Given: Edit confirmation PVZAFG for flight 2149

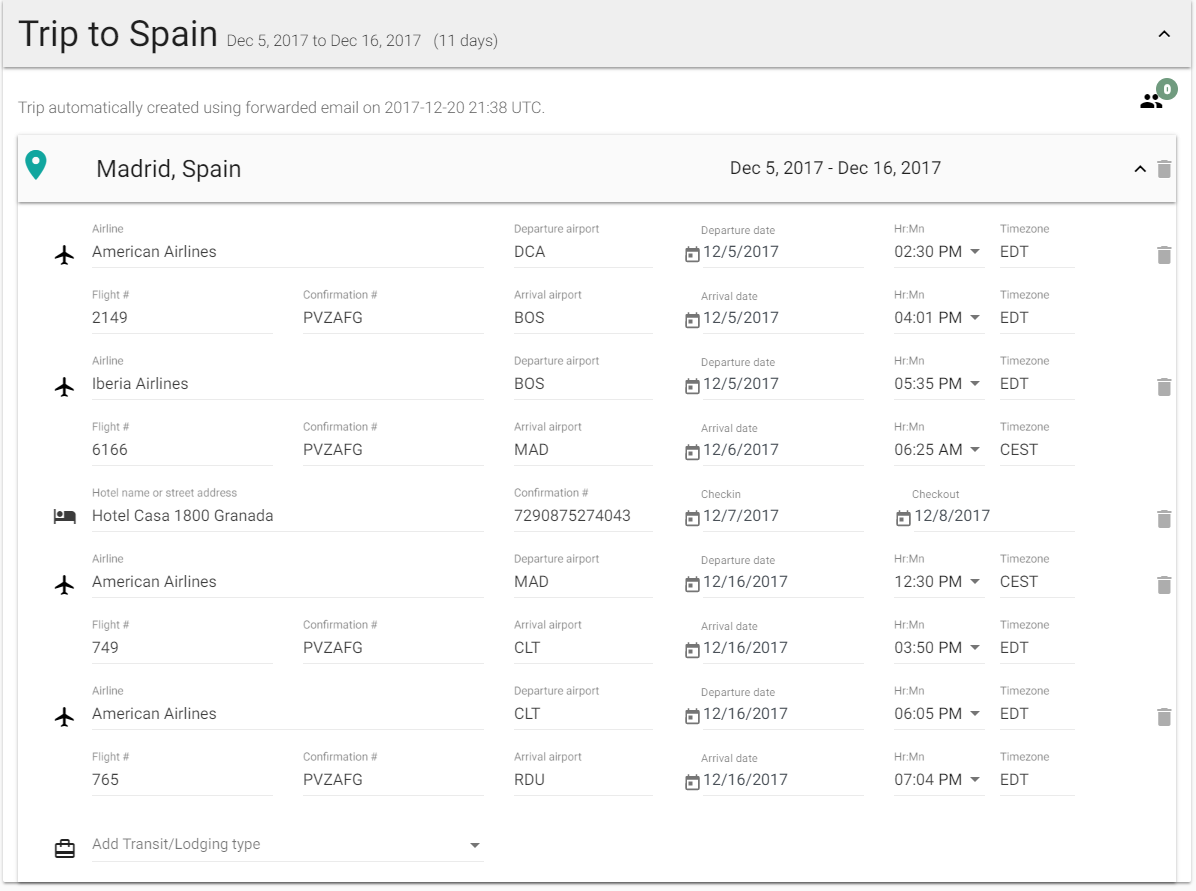Looking at the screenshot, I should [x=393, y=317].
